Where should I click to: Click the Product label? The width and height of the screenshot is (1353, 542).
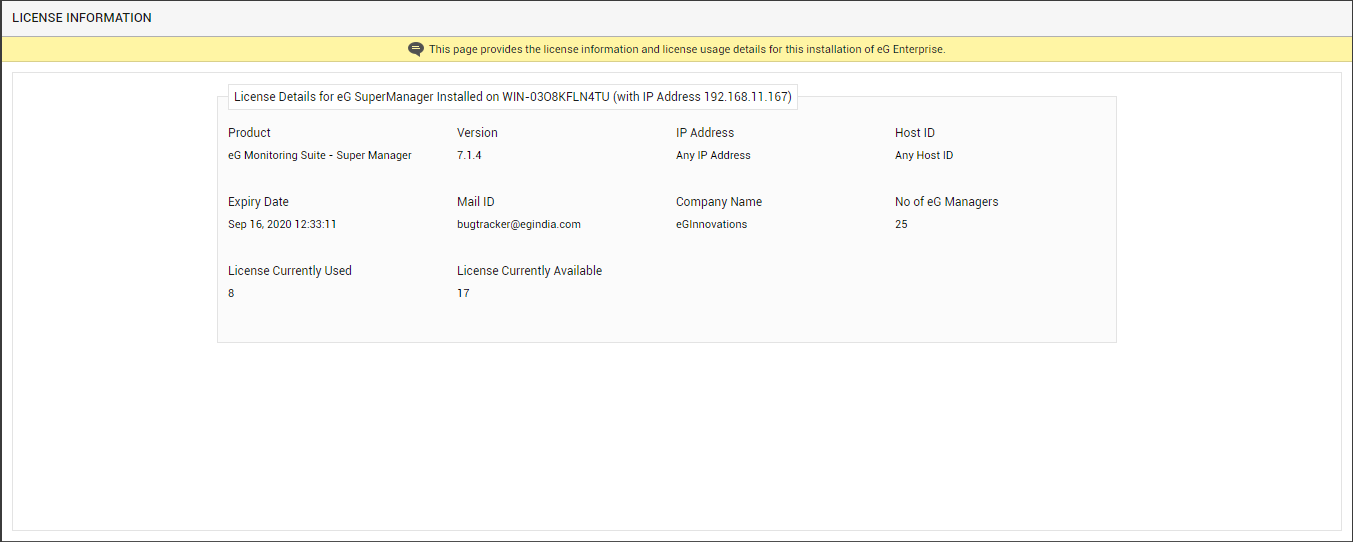(249, 133)
